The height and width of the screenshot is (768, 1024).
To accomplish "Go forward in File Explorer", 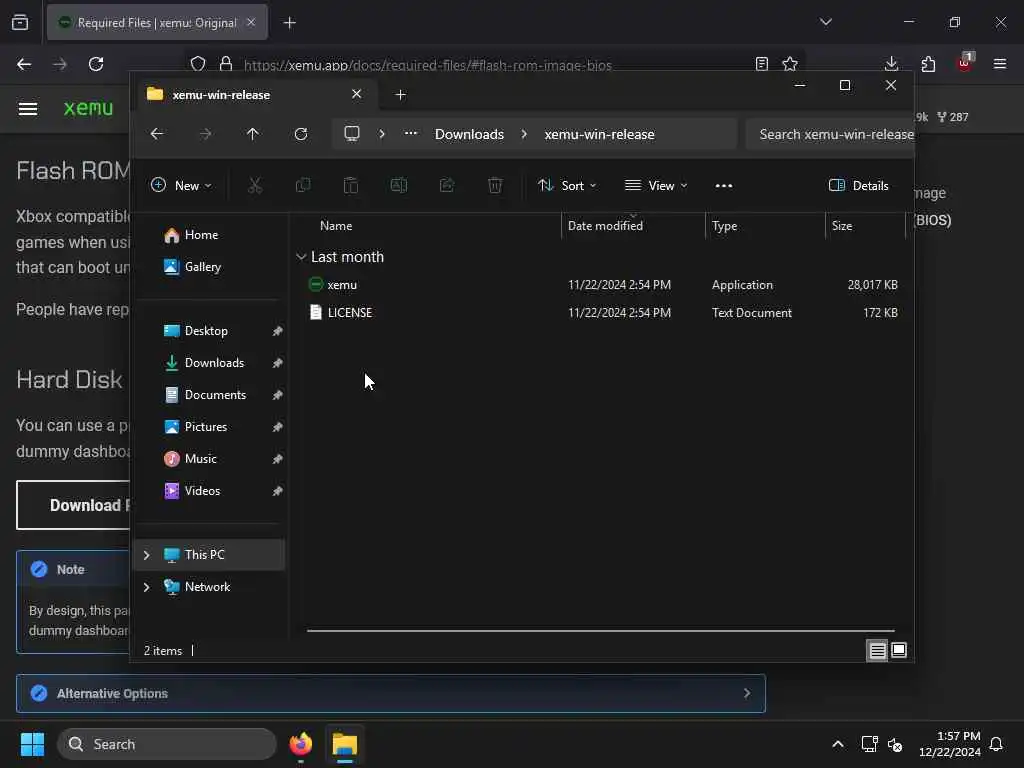I will click(205, 134).
